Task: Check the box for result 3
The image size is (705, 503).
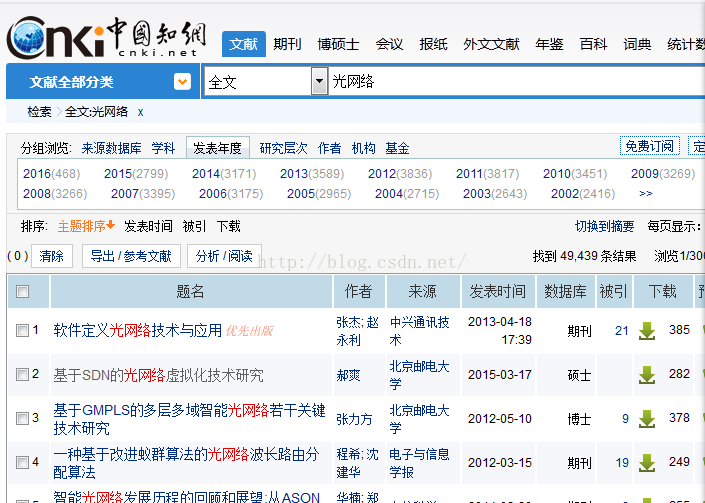Action: tap(22, 418)
